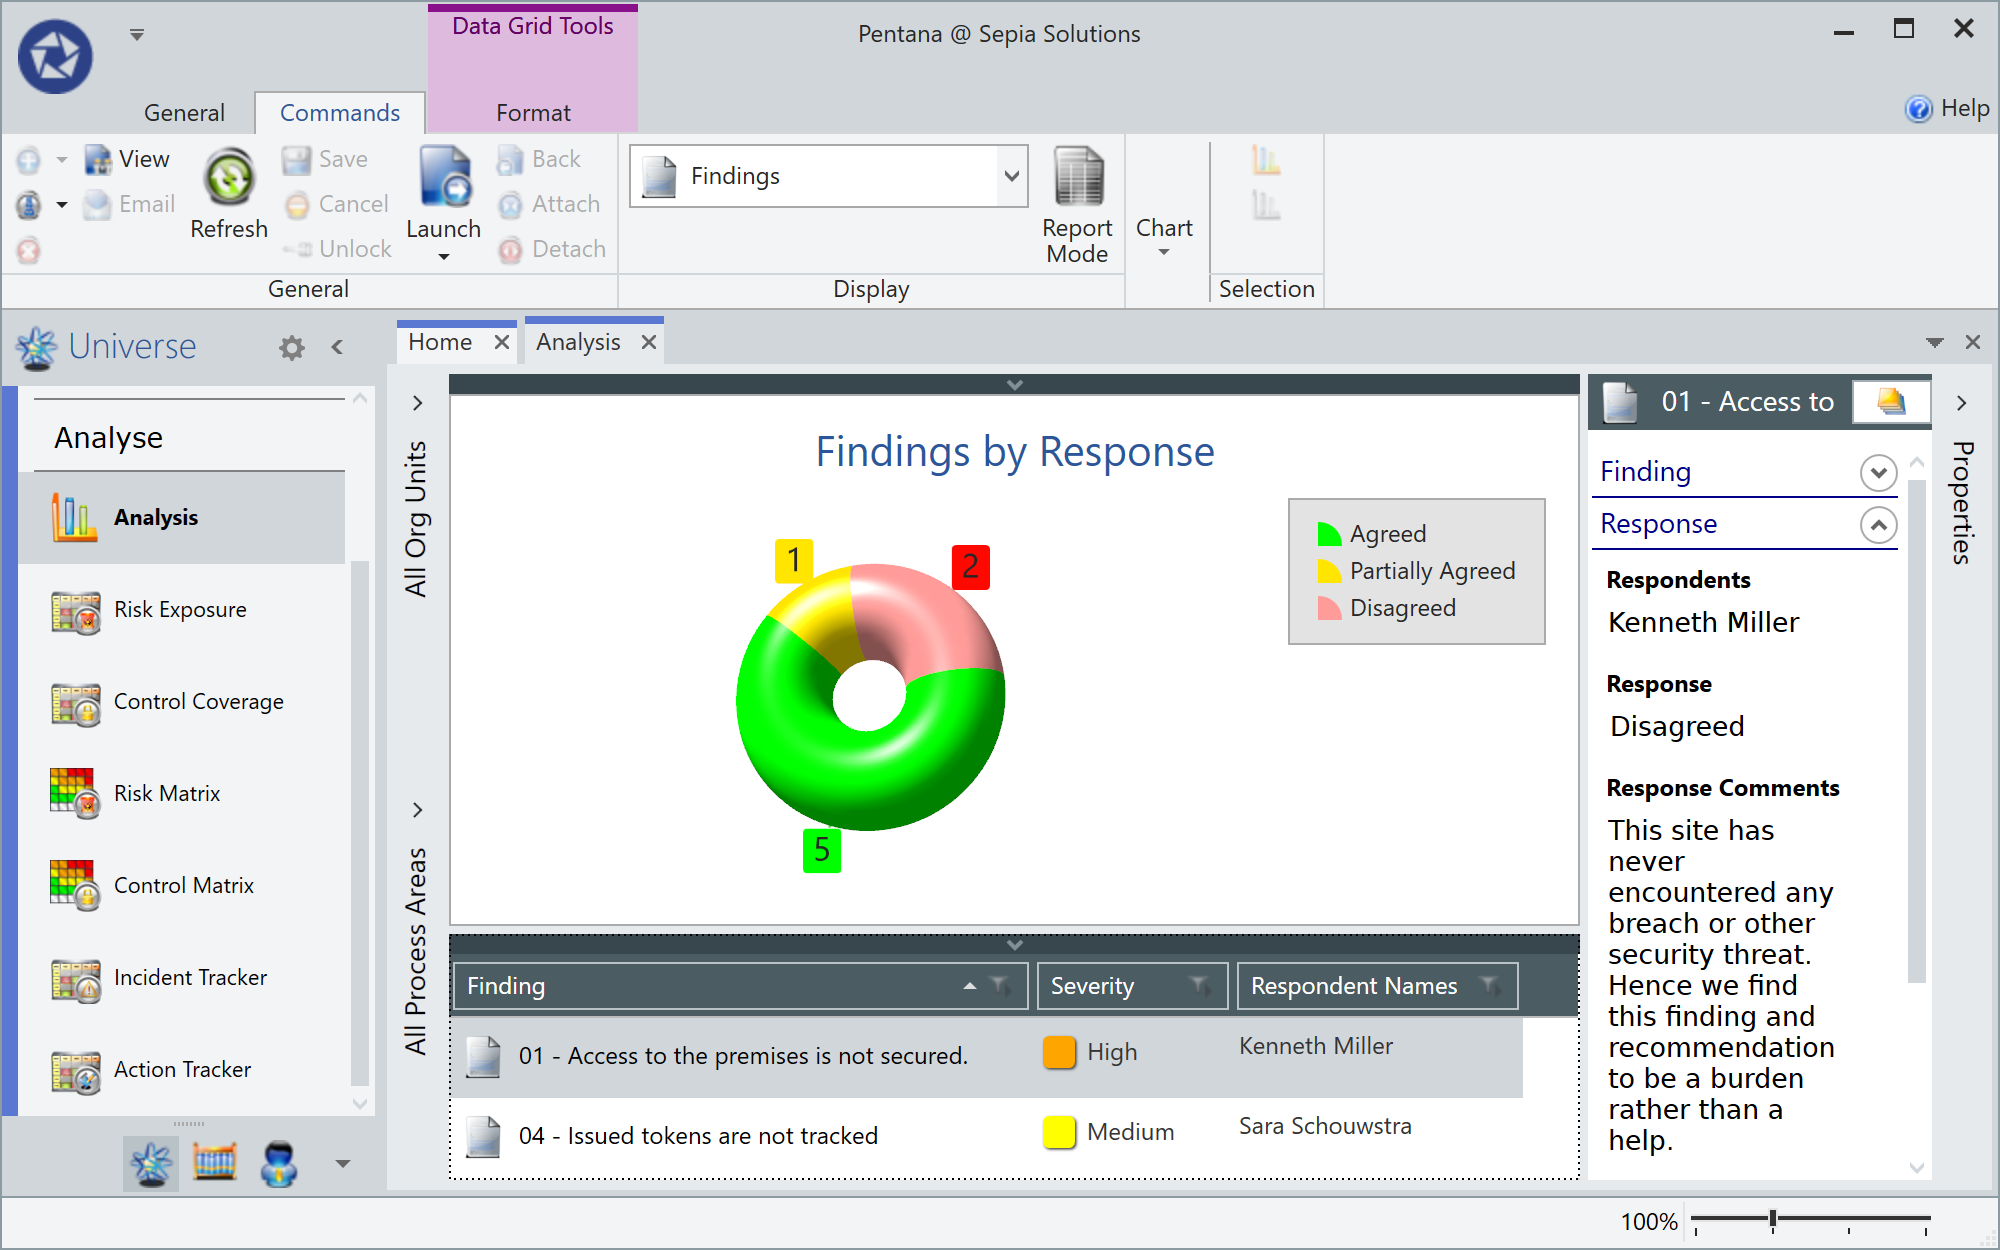Open the Severity column filter
The height and width of the screenshot is (1250, 2000).
(1200, 986)
